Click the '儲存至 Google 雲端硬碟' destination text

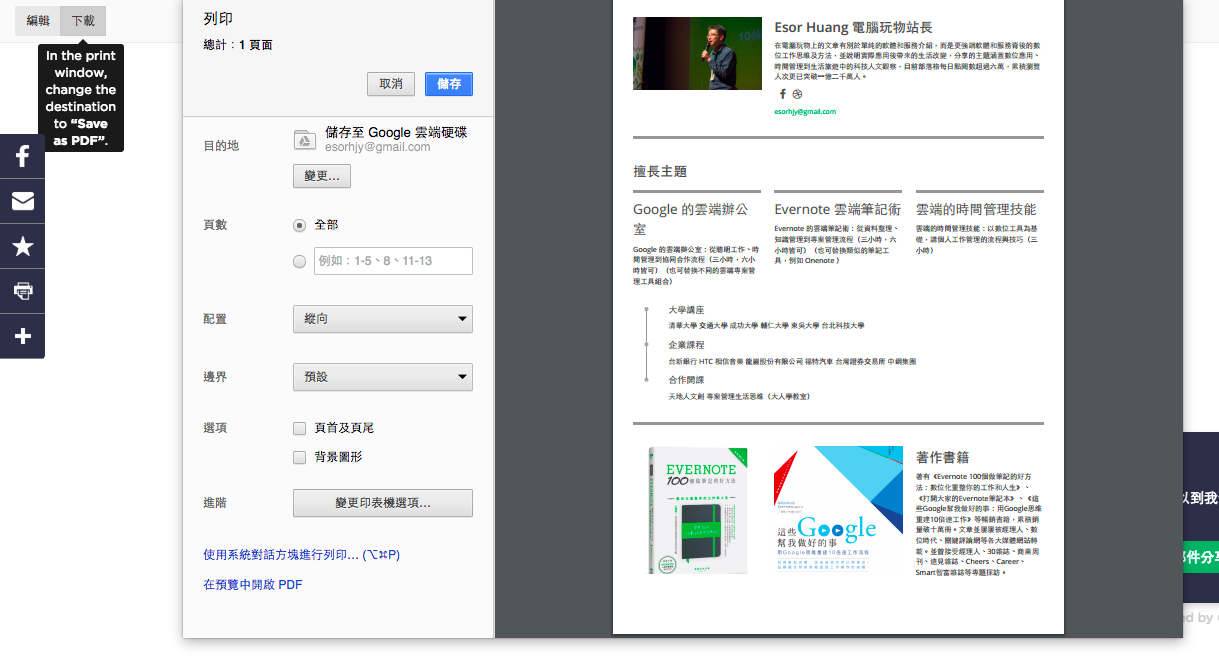395,132
